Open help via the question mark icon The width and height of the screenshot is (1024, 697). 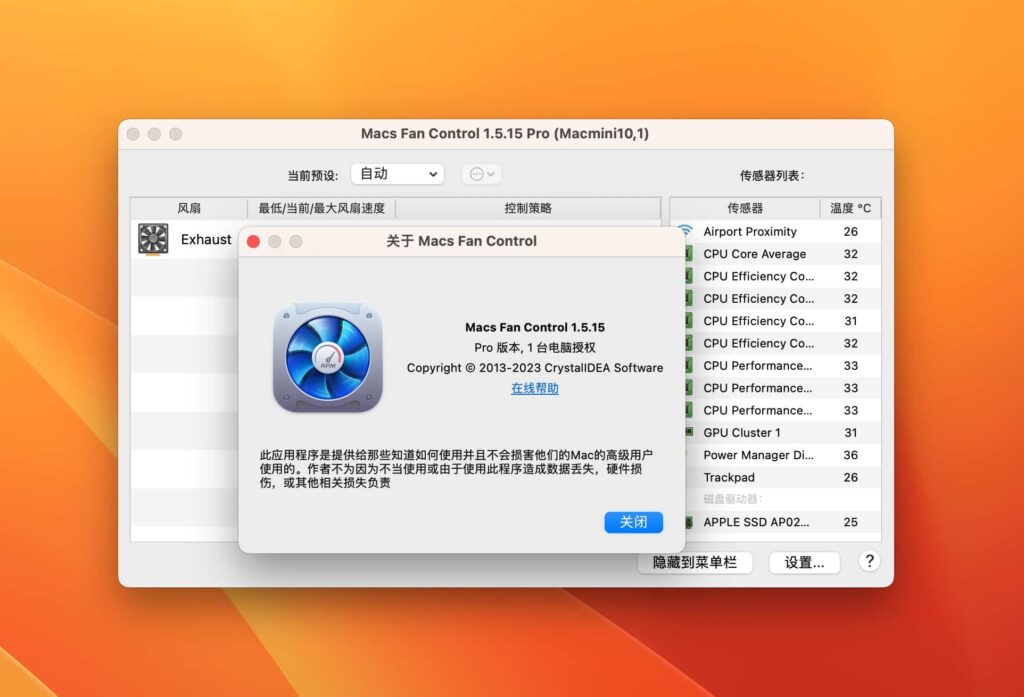[x=869, y=562]
